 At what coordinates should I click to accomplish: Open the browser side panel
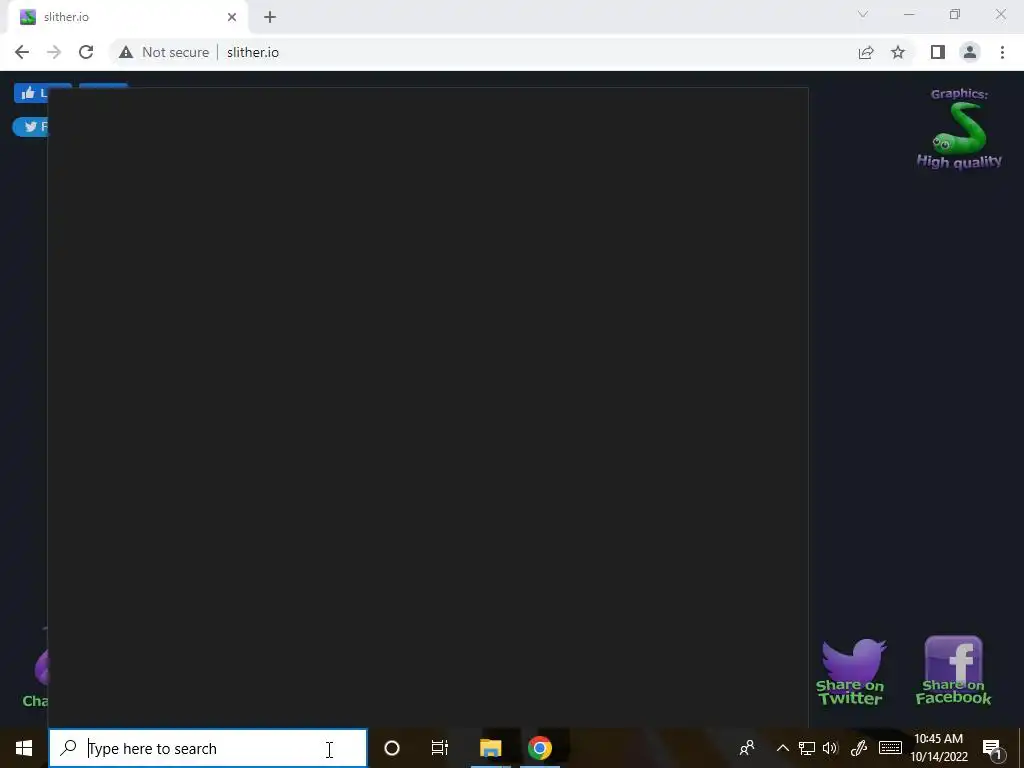(938, 52)
